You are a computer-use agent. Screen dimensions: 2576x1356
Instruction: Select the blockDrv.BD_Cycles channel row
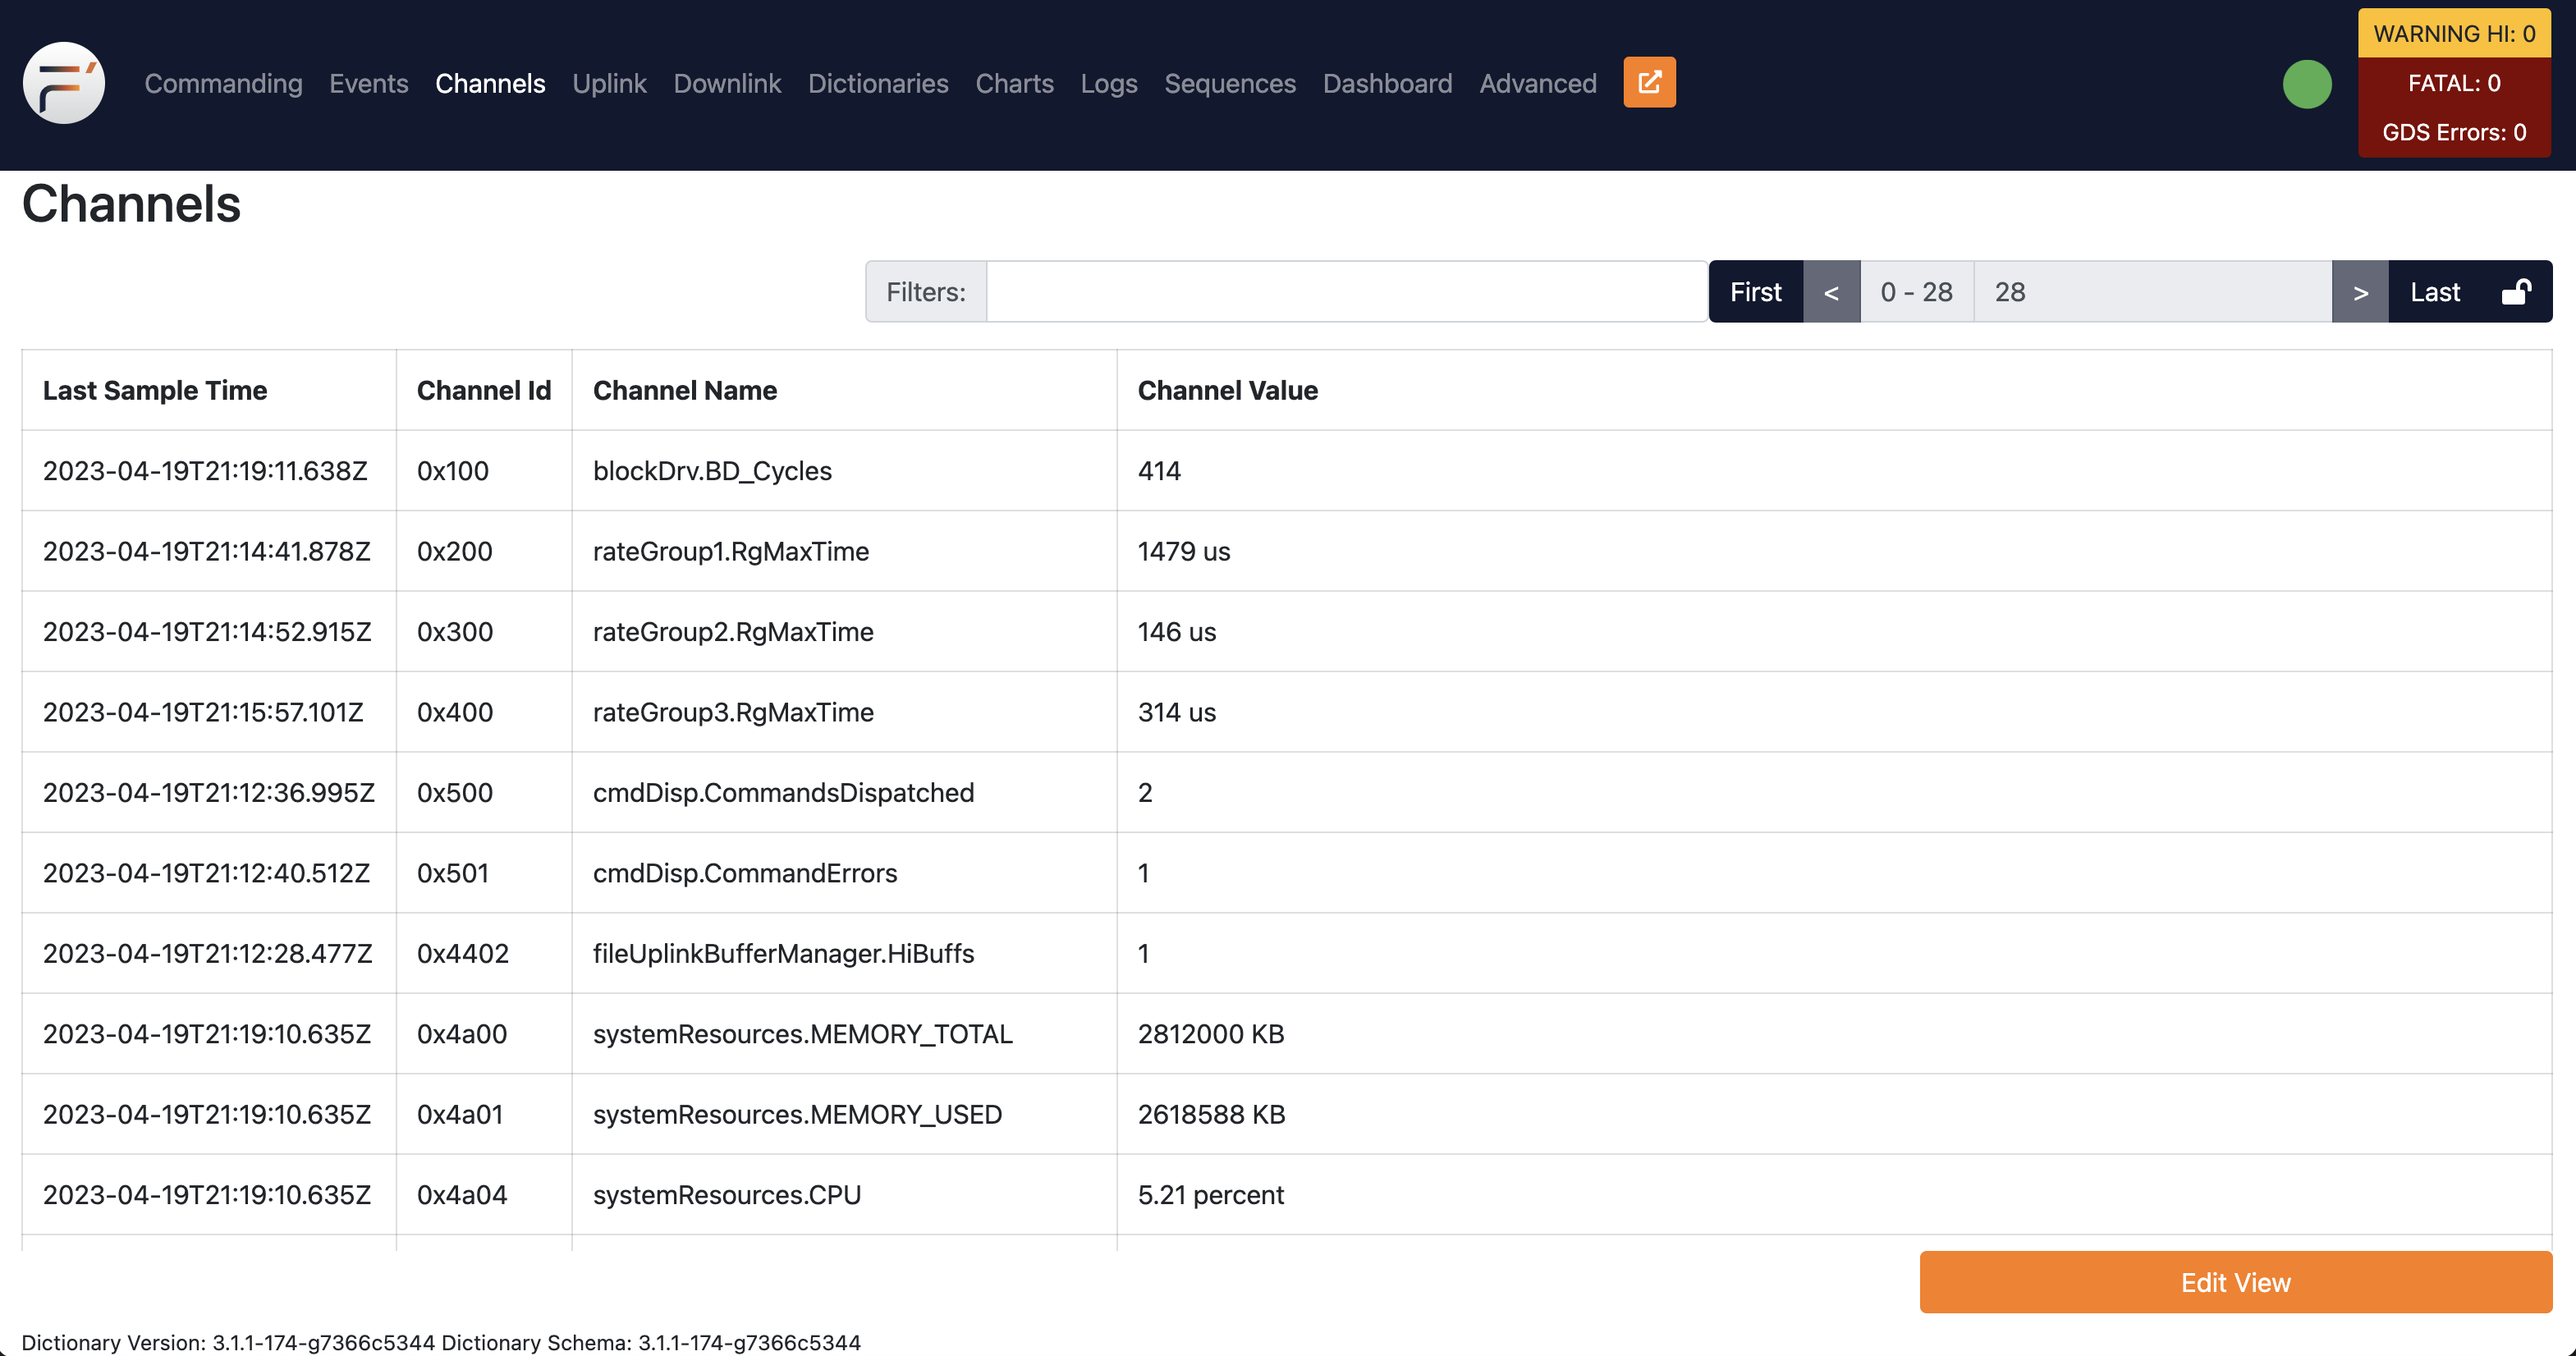point(712,471)
